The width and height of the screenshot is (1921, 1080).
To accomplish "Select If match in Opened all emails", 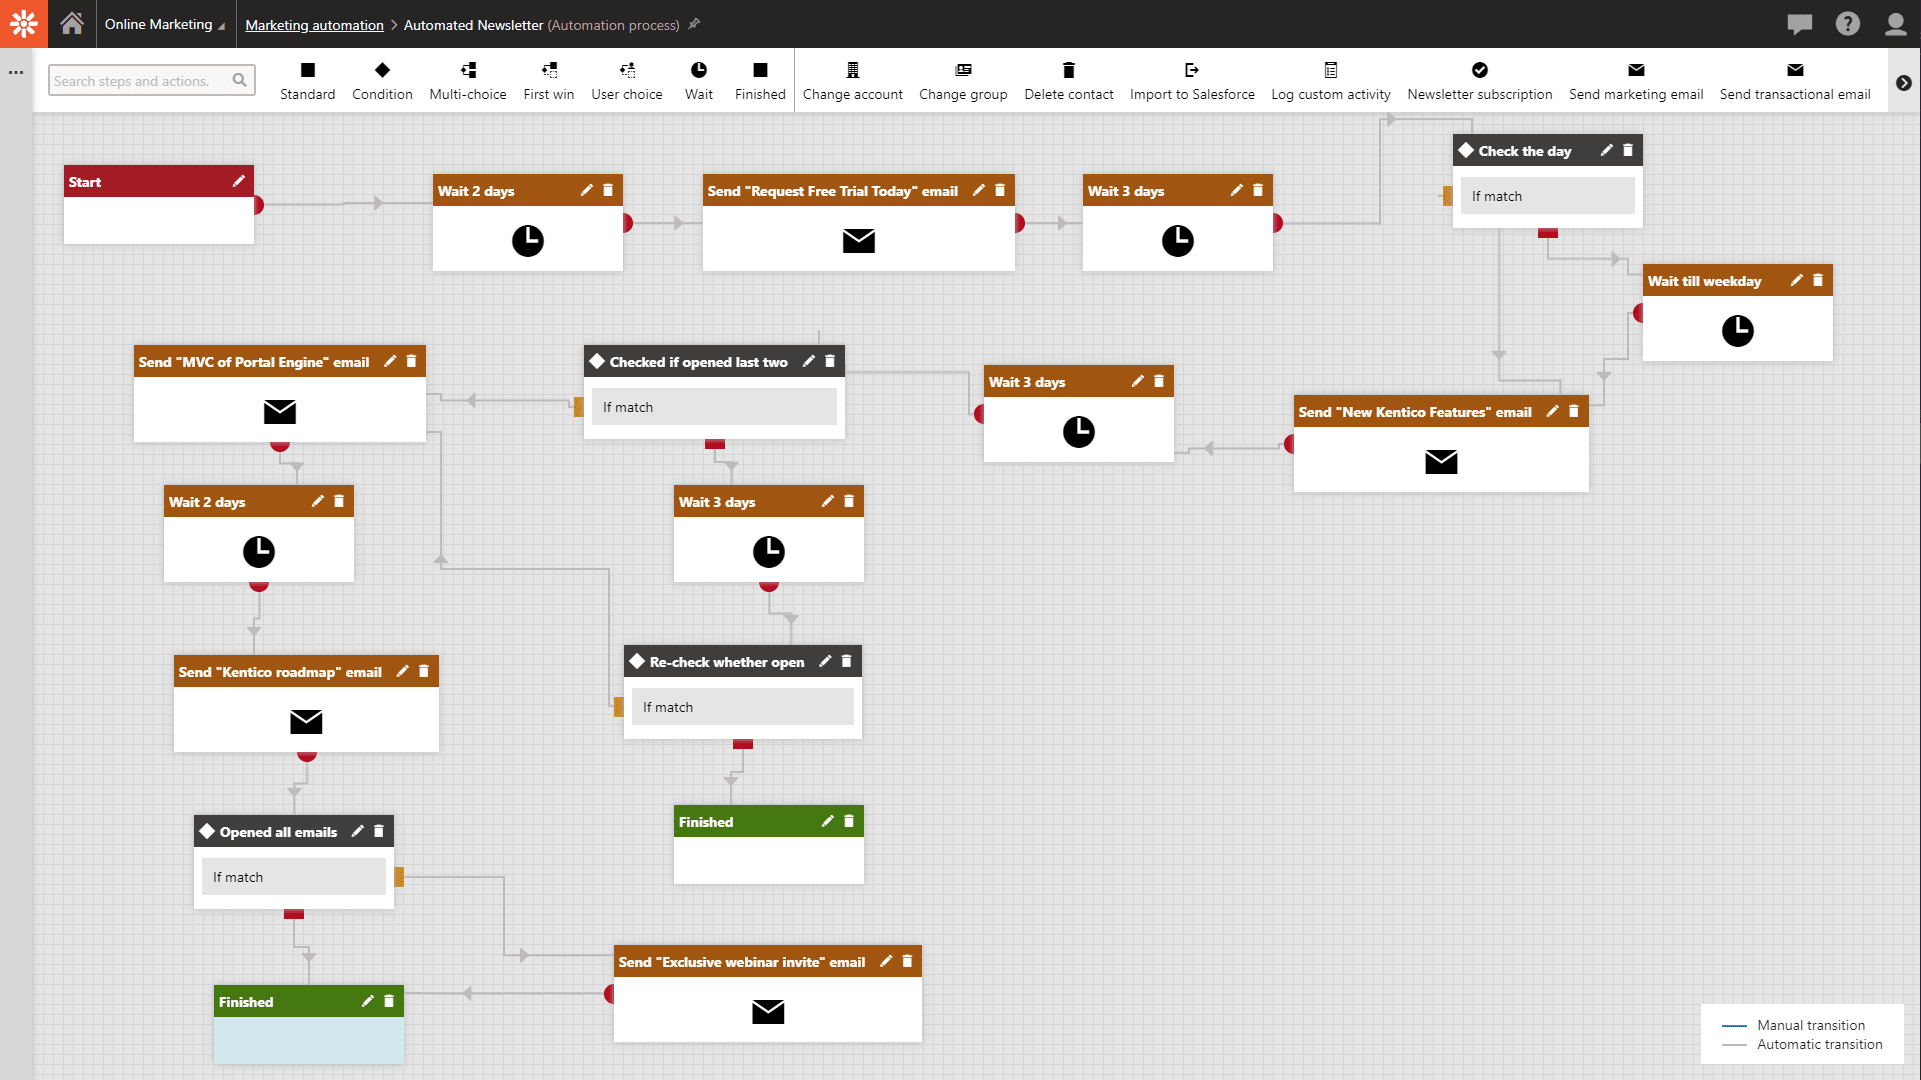I will [x=294, y=877].
